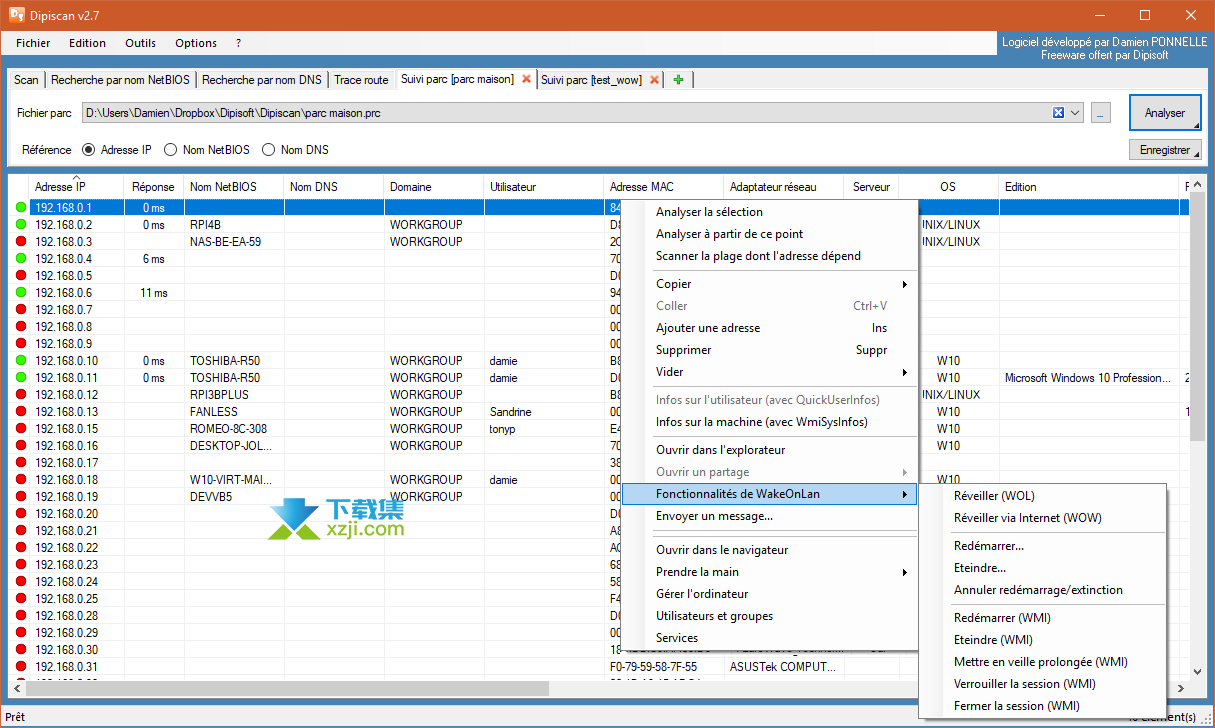Open the ? help menu

[x=238, y=43]
